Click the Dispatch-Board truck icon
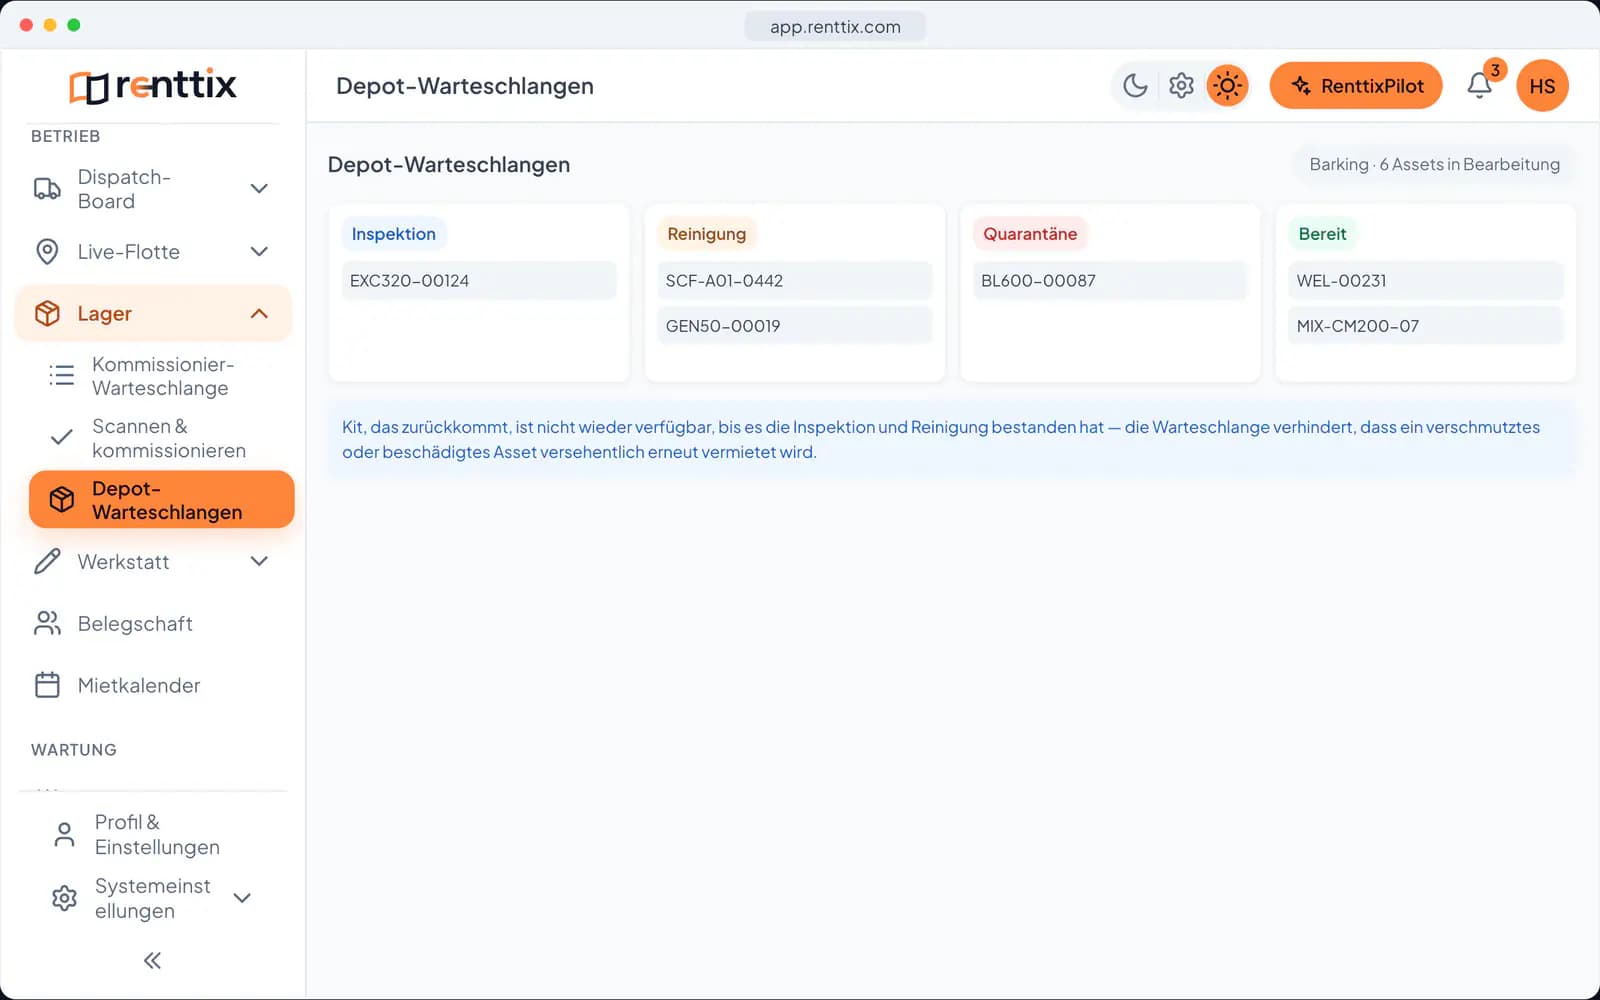The height and width of the screenshot is (1000, 1600). coord(47,189)
